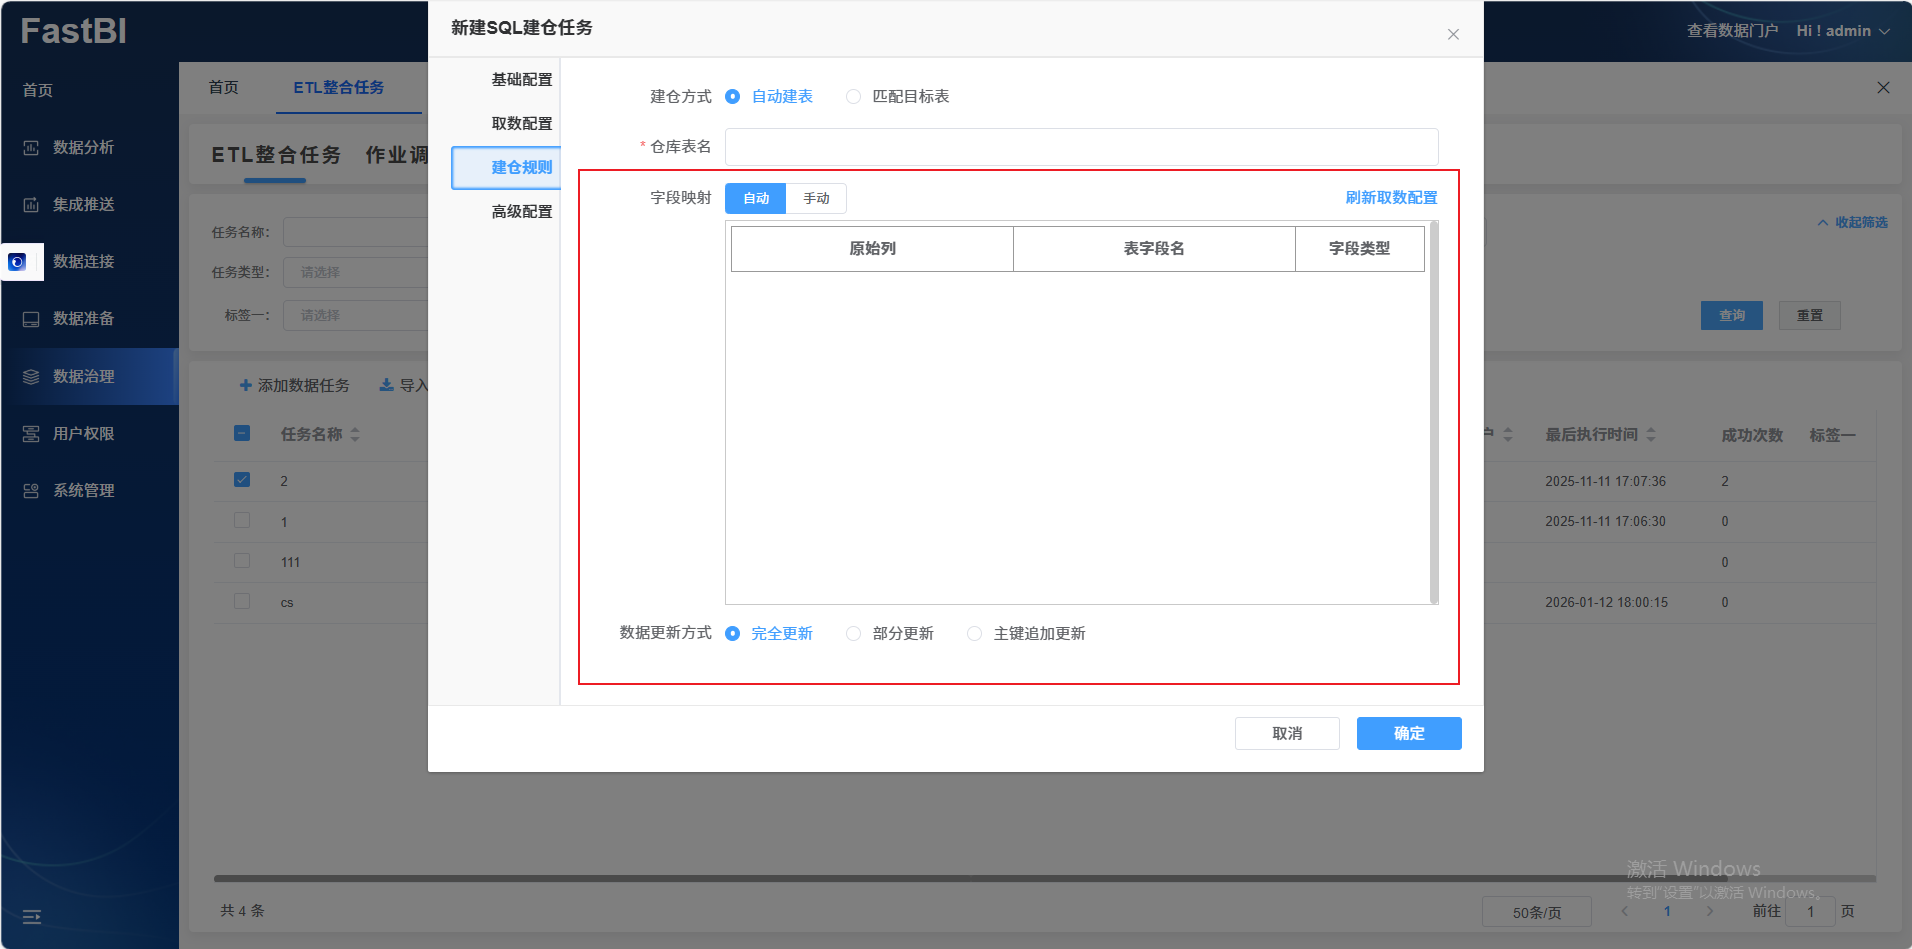Open the 高级配置 step tab
This screenshot has width=1912, height=949.
coord(521,212)
